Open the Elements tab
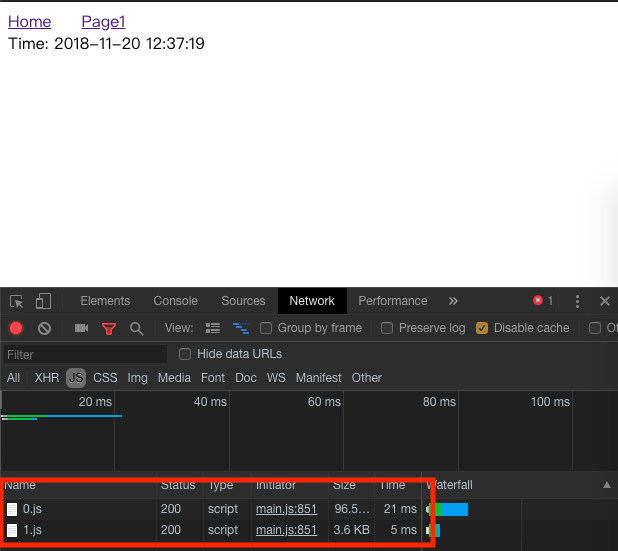This screenshot has width=618, height=551. click(x=105, y=301)
